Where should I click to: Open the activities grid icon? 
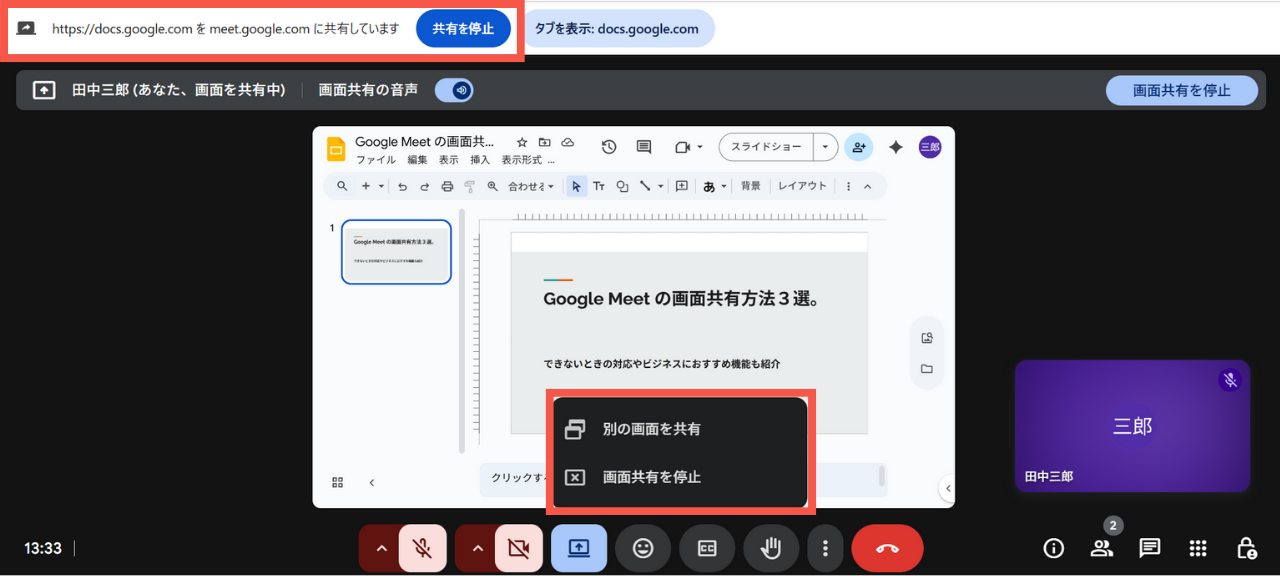1198,548
